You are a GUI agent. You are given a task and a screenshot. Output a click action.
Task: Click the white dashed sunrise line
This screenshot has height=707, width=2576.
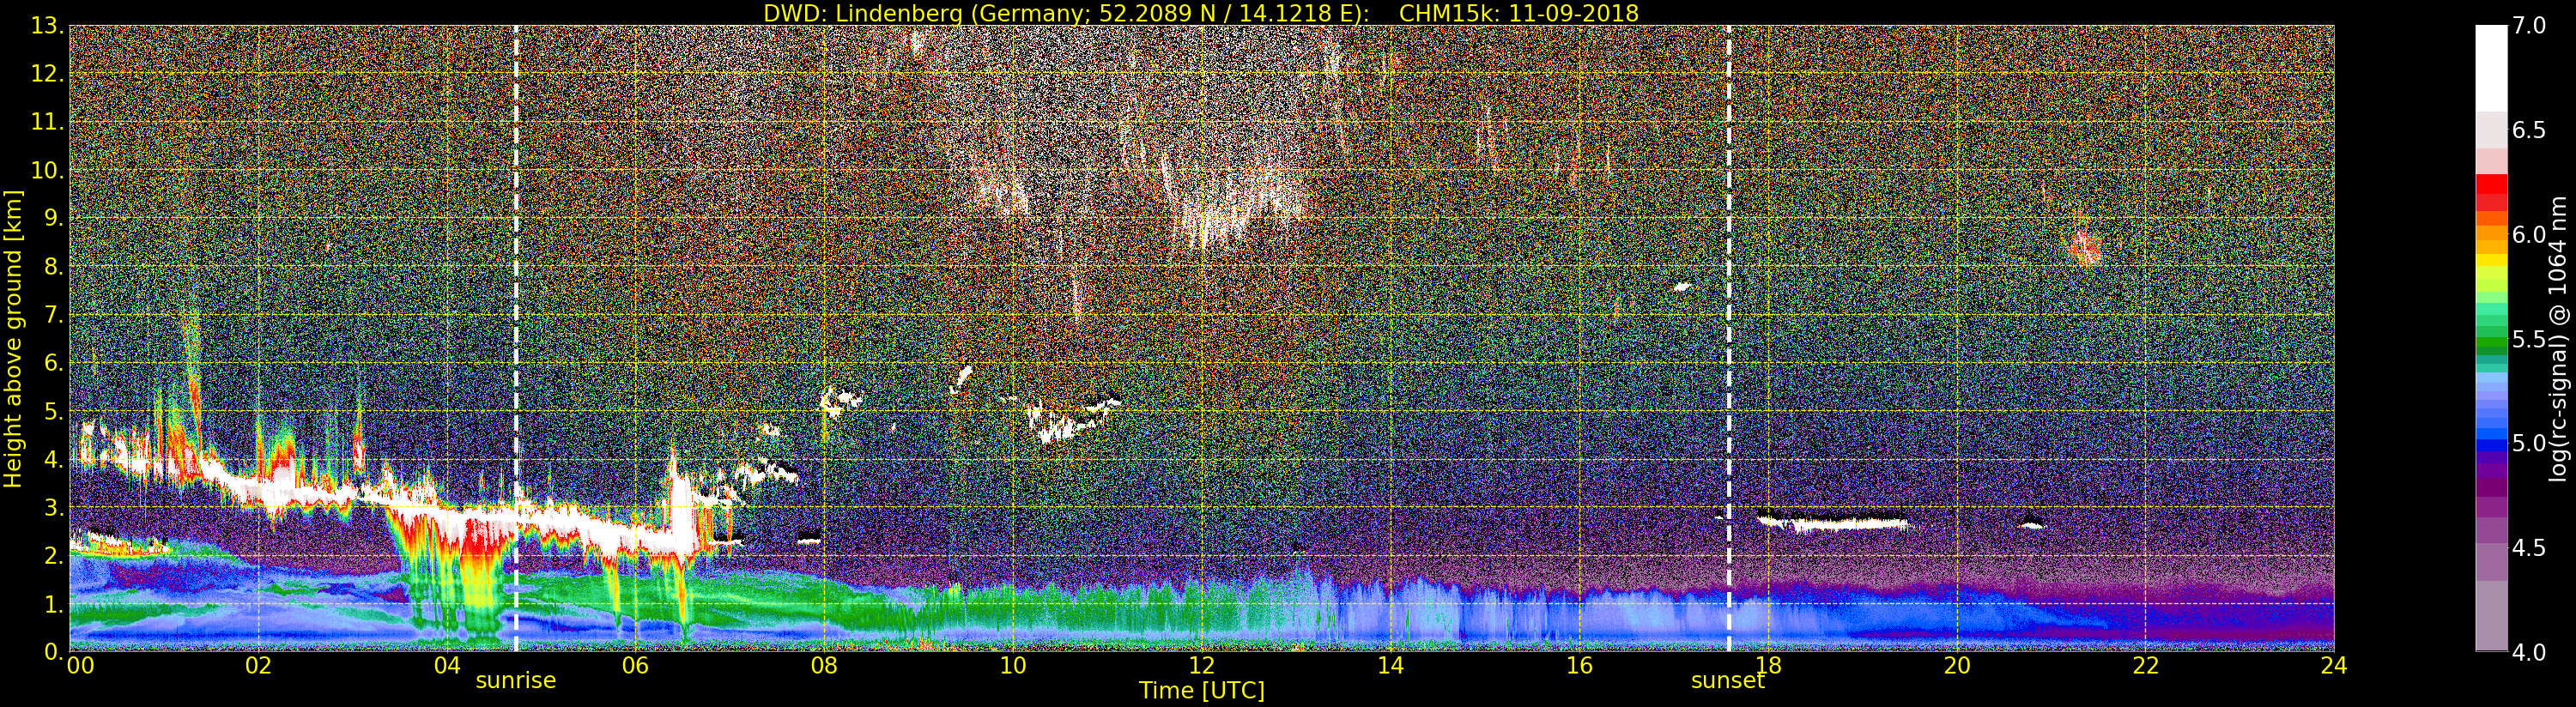point(516,338)
